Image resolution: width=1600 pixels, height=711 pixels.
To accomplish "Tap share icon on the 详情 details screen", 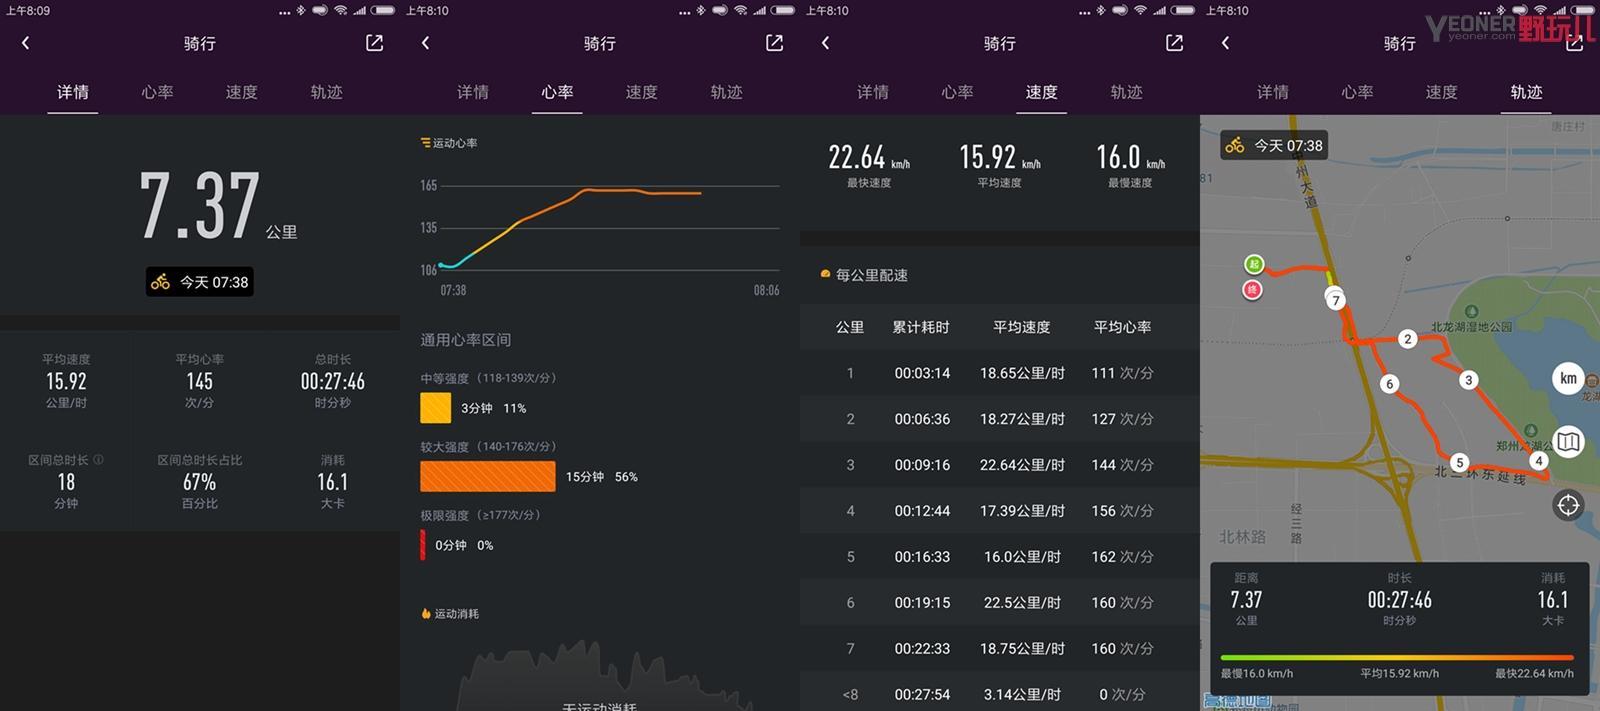I will point(374,43).
